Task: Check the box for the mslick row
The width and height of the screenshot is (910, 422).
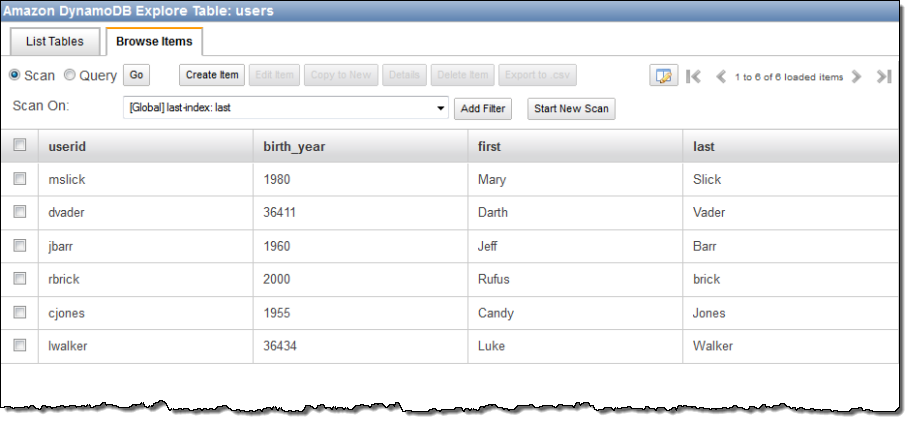Action: pos(20,179)
